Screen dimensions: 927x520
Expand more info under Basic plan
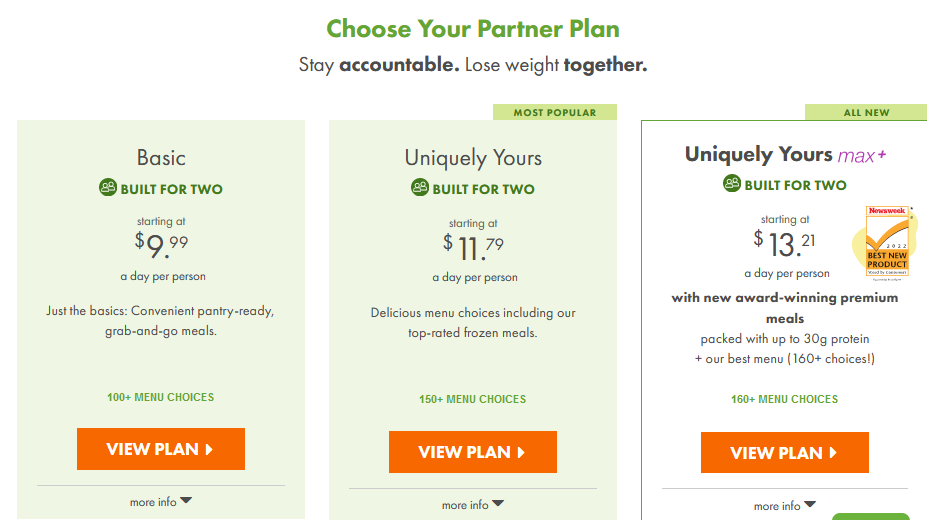tap(161, 502)
